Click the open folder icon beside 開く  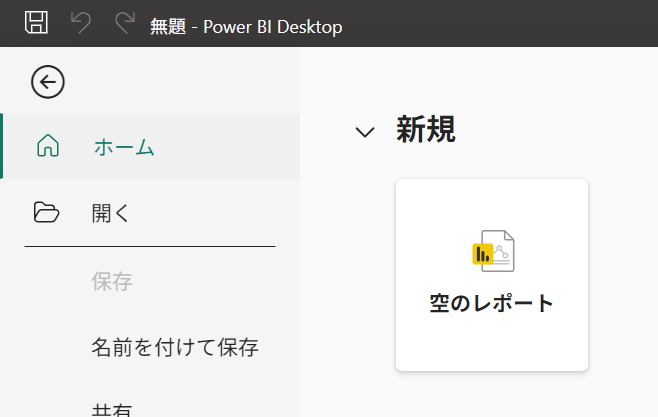[x=46, y=212]
